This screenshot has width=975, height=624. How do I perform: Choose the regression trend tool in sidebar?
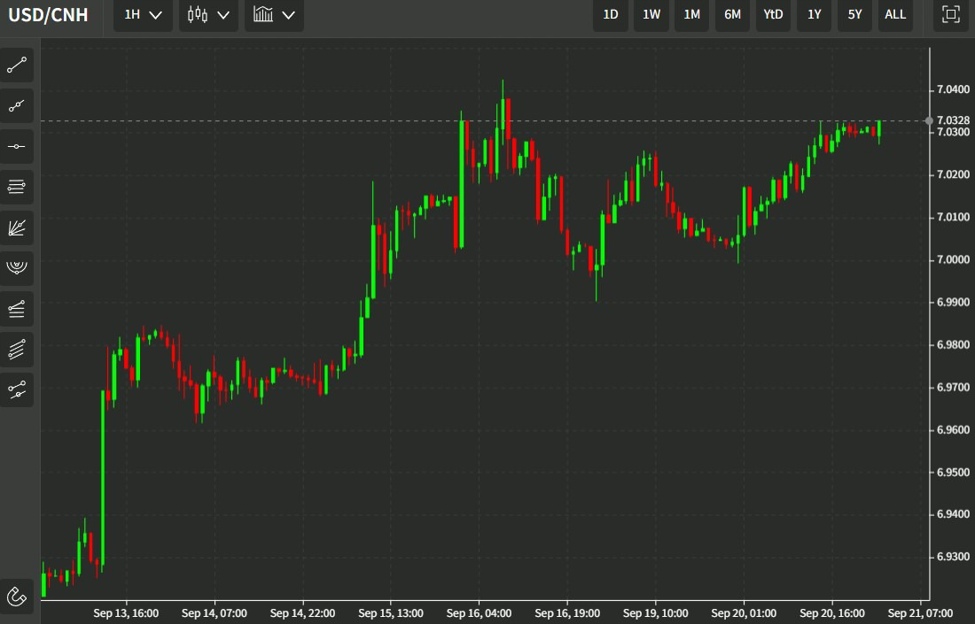tap(16, 390)
